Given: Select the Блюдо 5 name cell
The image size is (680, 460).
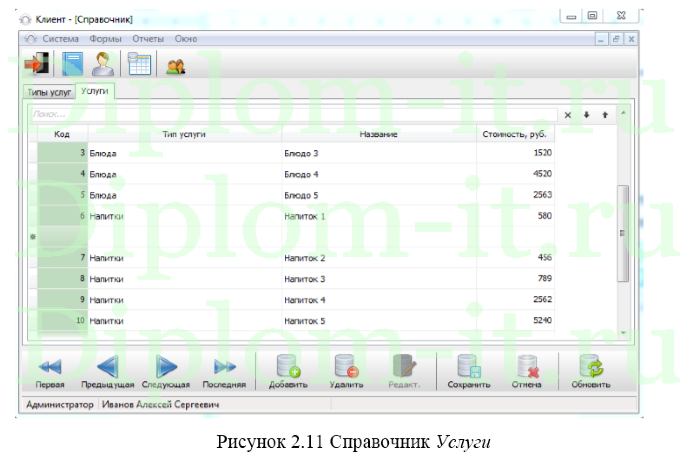Looking at the screenshot, I should [379, 195].
